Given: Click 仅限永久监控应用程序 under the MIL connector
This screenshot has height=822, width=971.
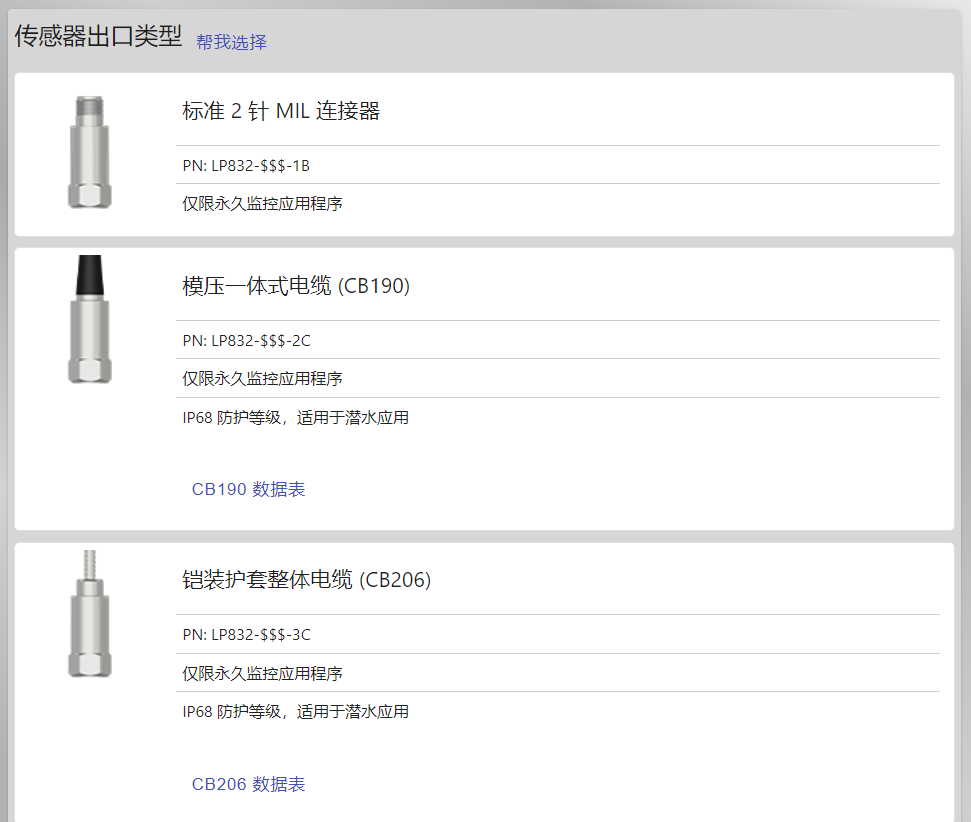Looking at the screenshot, I should click(x=262, y=204).
